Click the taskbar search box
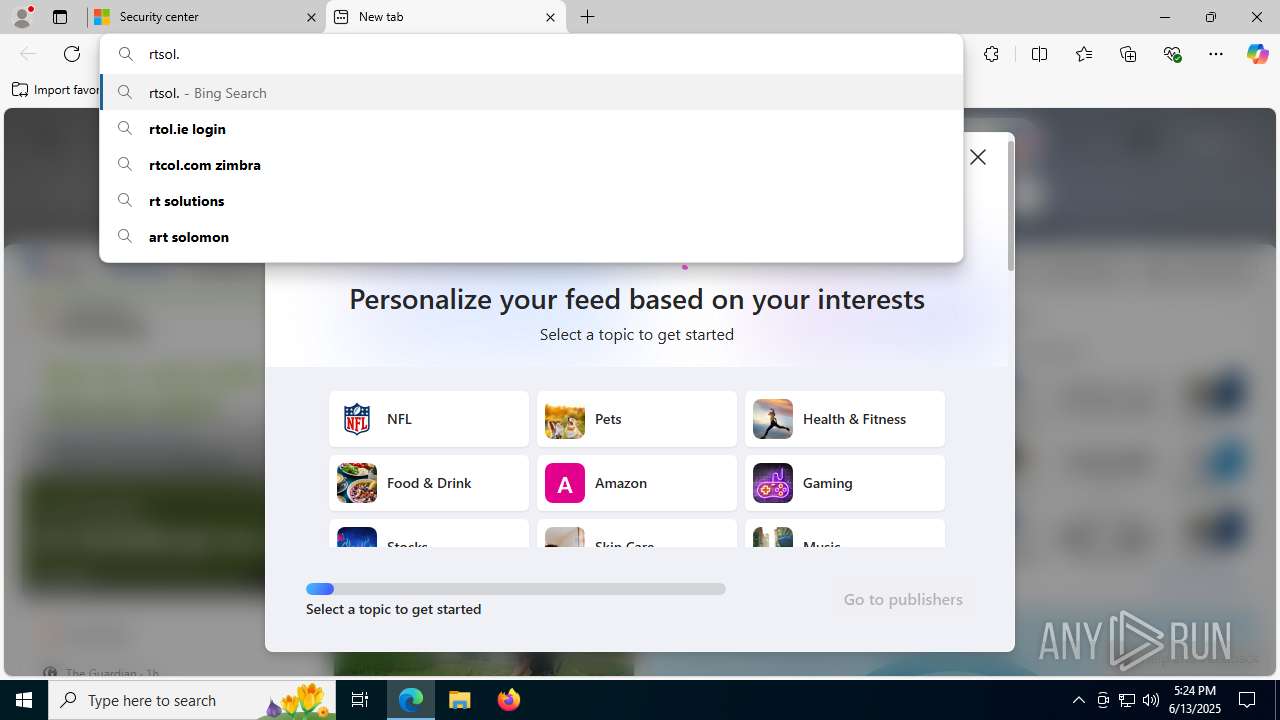1280x720 pixels. tap(192, 700)
